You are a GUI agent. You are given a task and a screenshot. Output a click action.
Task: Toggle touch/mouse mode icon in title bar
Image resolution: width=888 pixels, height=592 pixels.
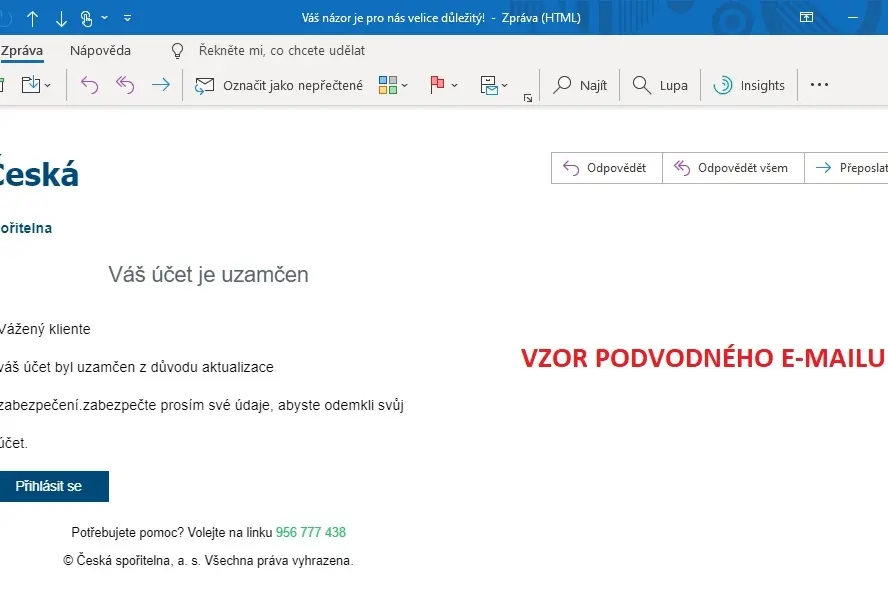[87, 18]
